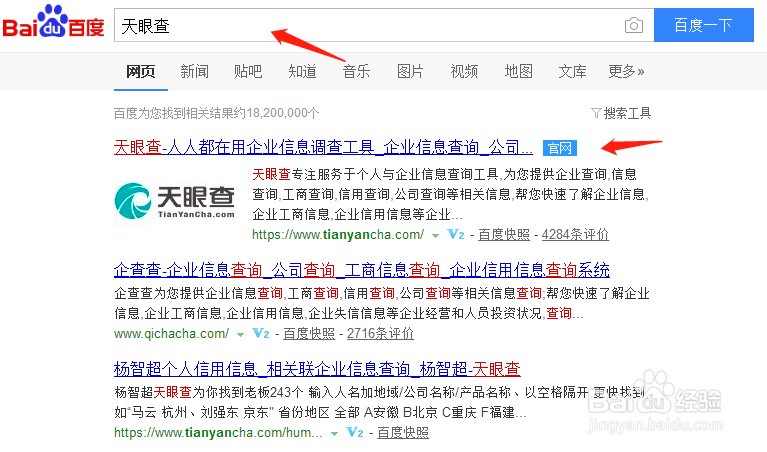767x452 pixels.
Task: Click the 百度一下 search button
Action: (x=704, y=25)
